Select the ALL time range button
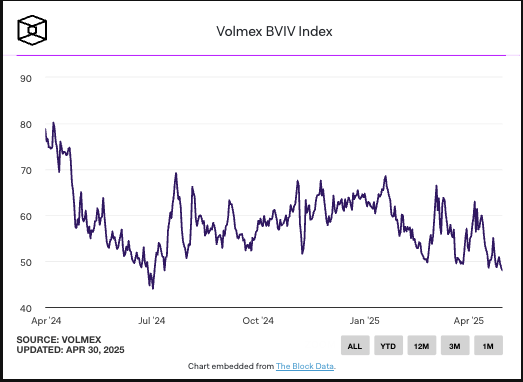The width and height of the screenshot is (523, 382). coord(355,346)
